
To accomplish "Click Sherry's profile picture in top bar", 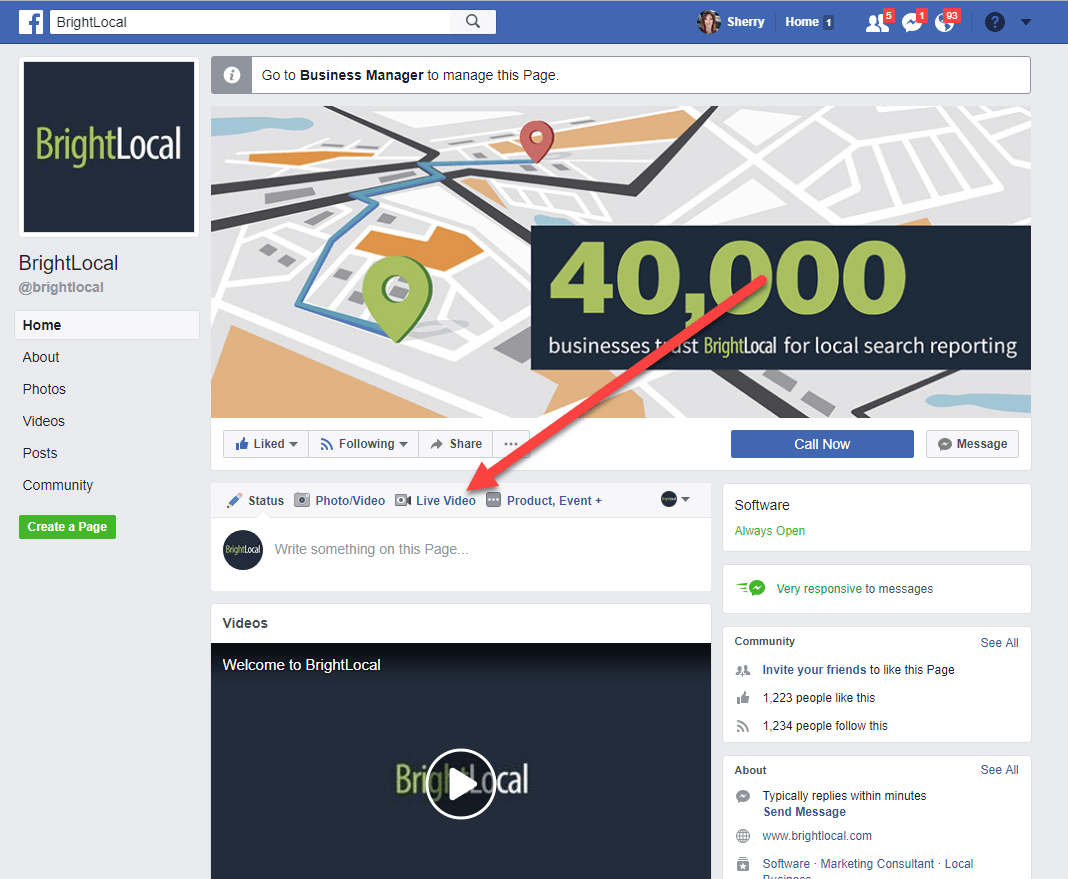I will pos(709,22).
